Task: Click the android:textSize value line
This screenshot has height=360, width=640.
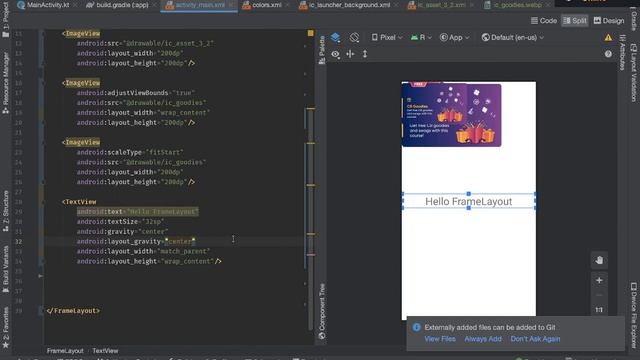Action: click(x=120, y=222)
